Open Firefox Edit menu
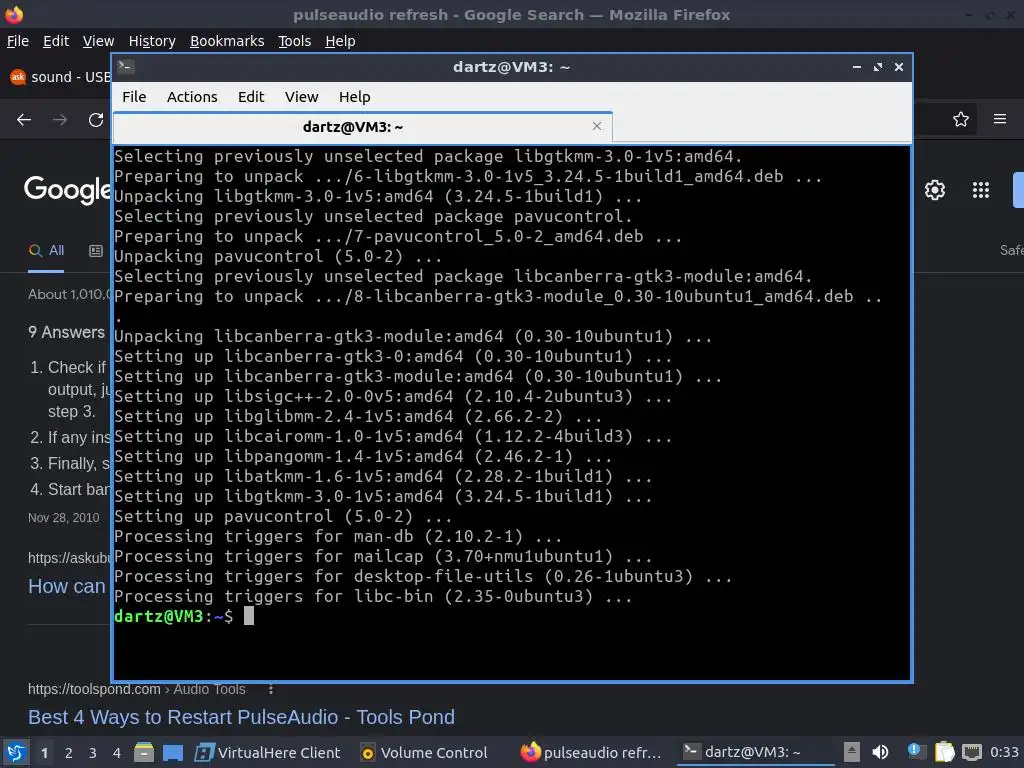The height and width of the screenshot is (768, 1024). point(56,41)
